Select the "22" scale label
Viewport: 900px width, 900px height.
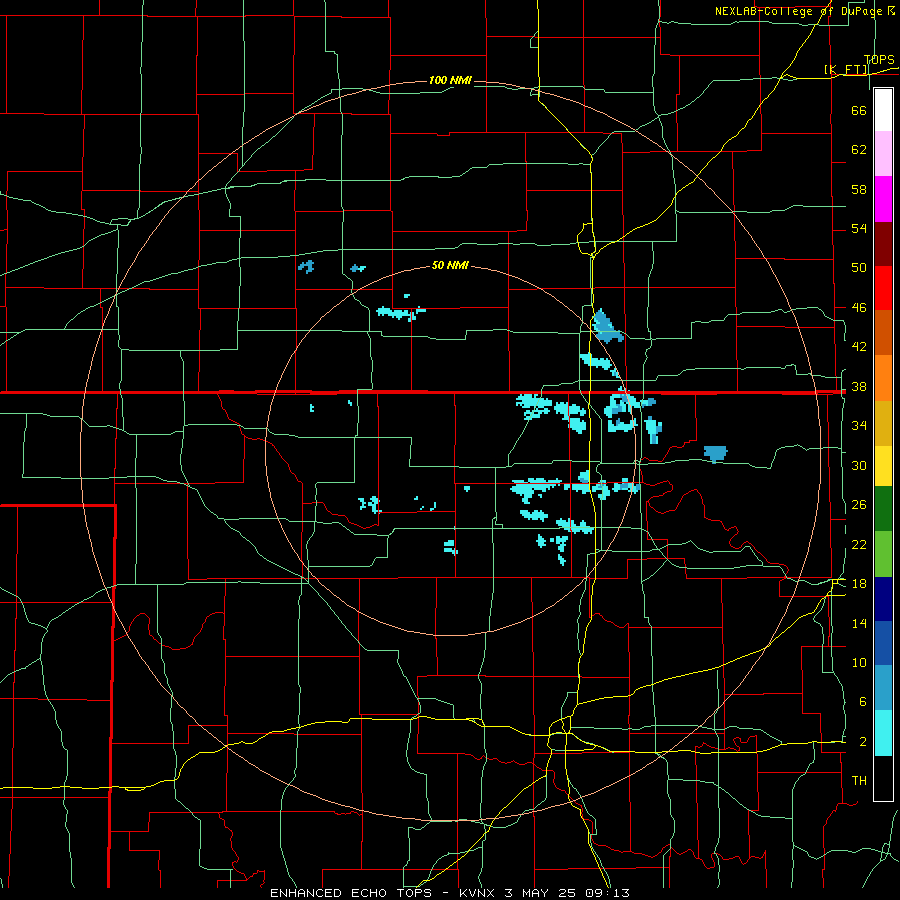[859, 544]
